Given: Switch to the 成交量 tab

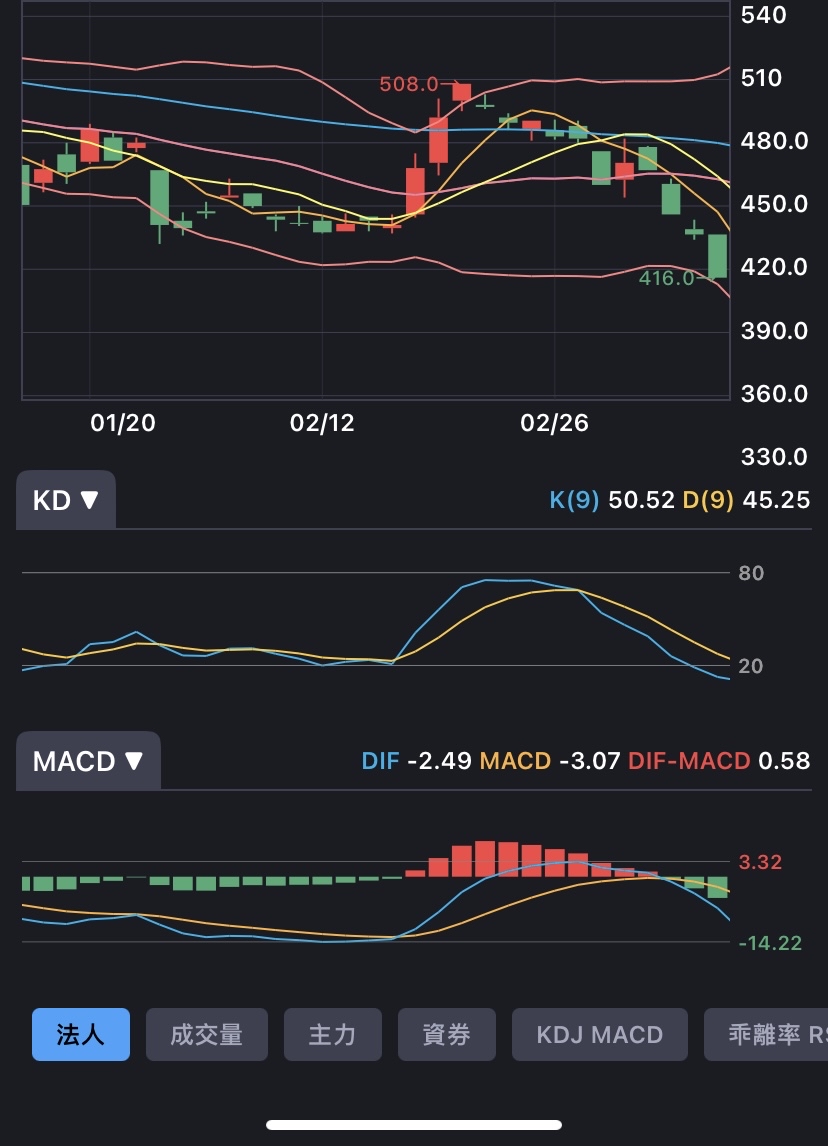Looking at the screenshot, I should click(207, 1034).
